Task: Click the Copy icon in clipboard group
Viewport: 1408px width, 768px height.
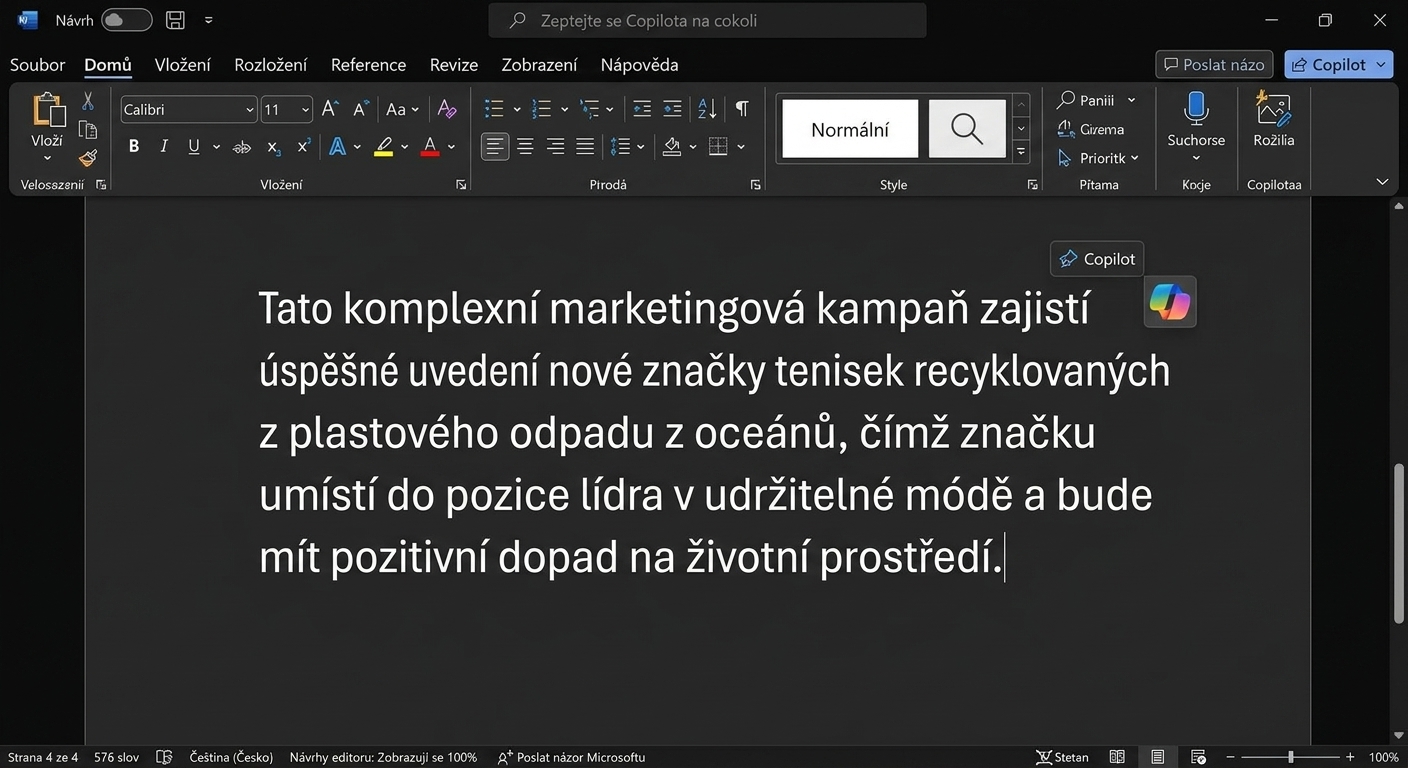Action: pos(88,129)
